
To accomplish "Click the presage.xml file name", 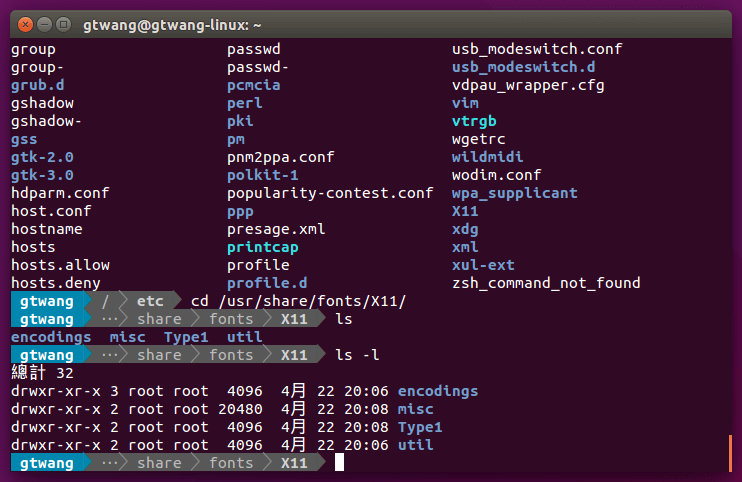I will [276, 229].
